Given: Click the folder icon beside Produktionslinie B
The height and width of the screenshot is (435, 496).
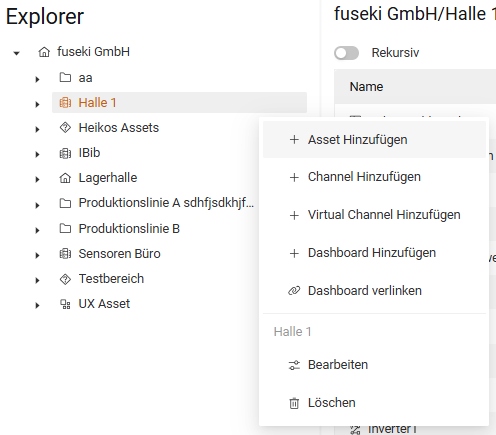Looking at the screenshot, I should (x=65, y=228).
